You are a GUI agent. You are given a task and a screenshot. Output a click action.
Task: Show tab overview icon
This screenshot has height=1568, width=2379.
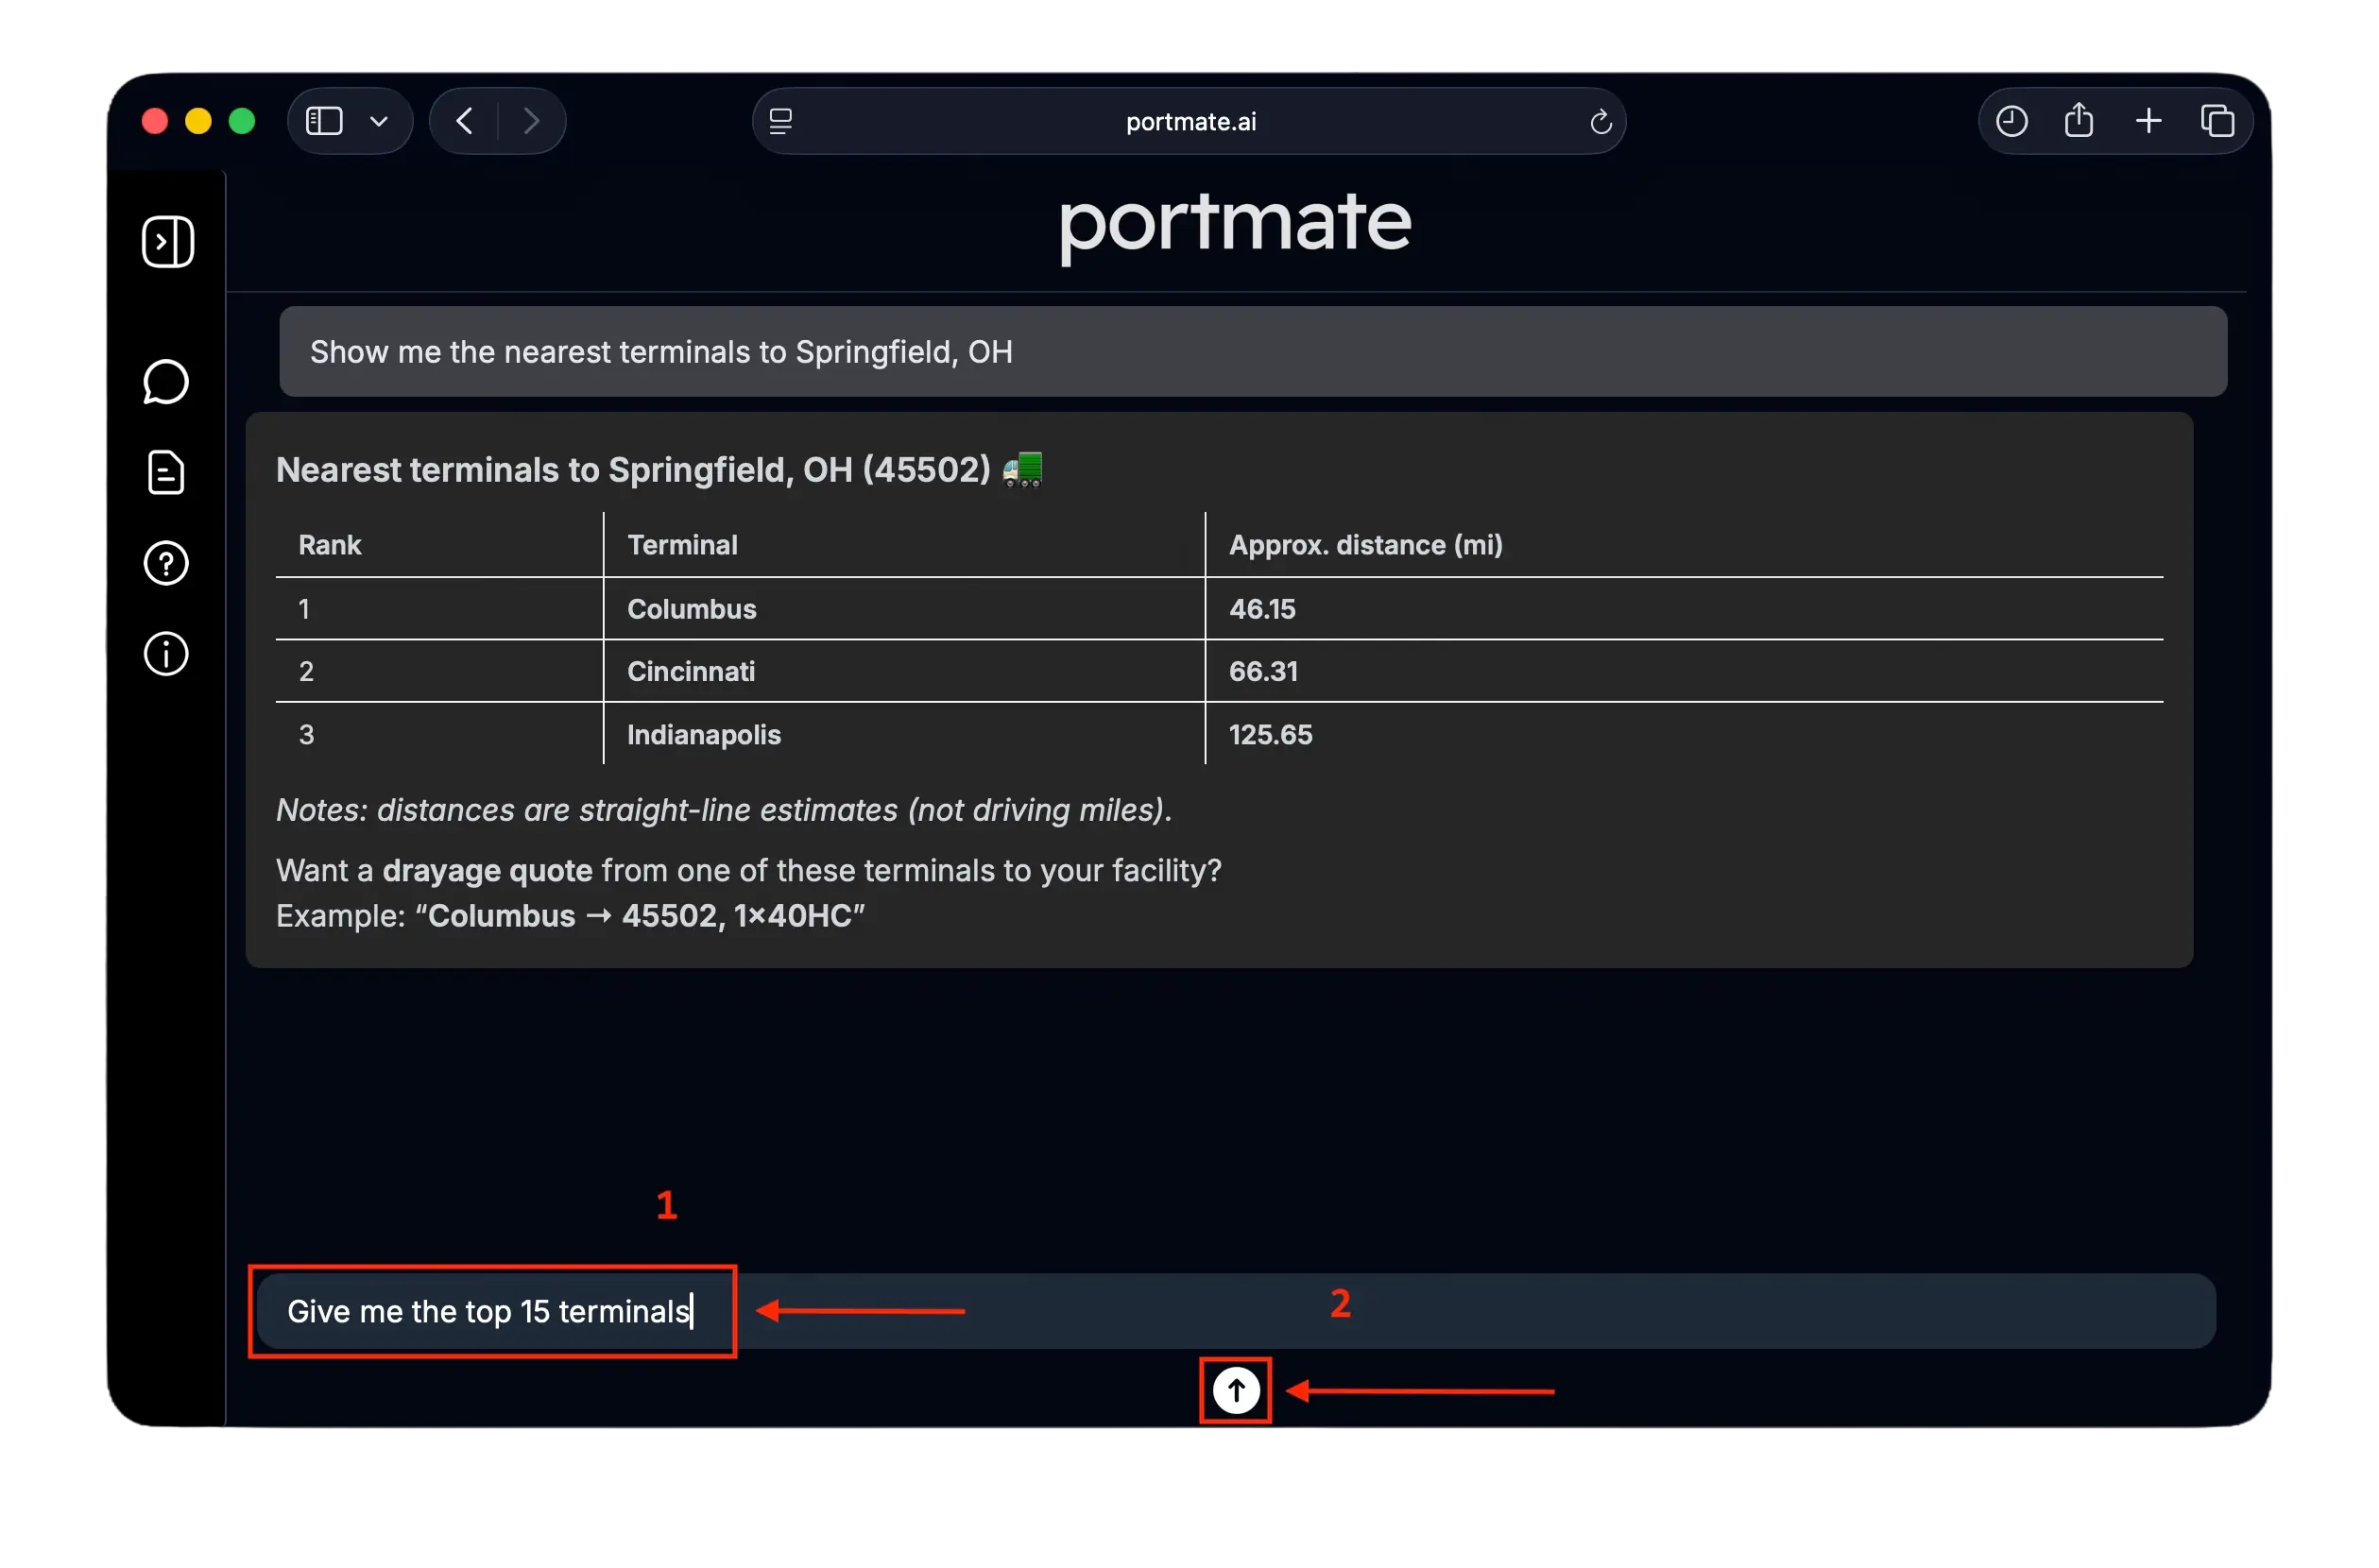click(x=2217, y=121)
